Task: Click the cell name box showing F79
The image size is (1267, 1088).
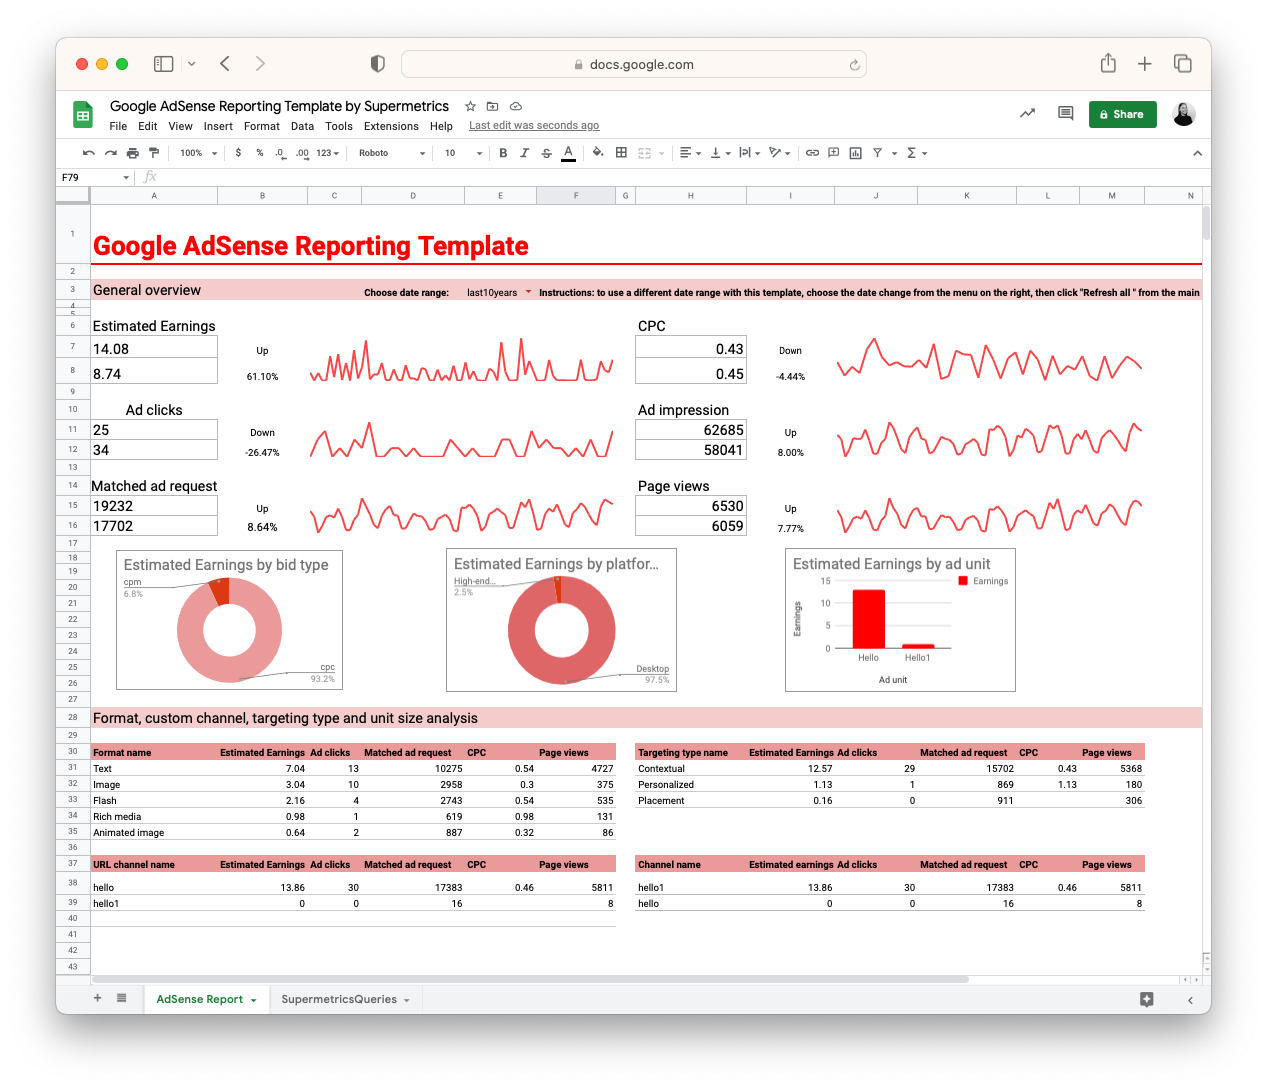Action: pyautogui.click(x=93, y=177)
